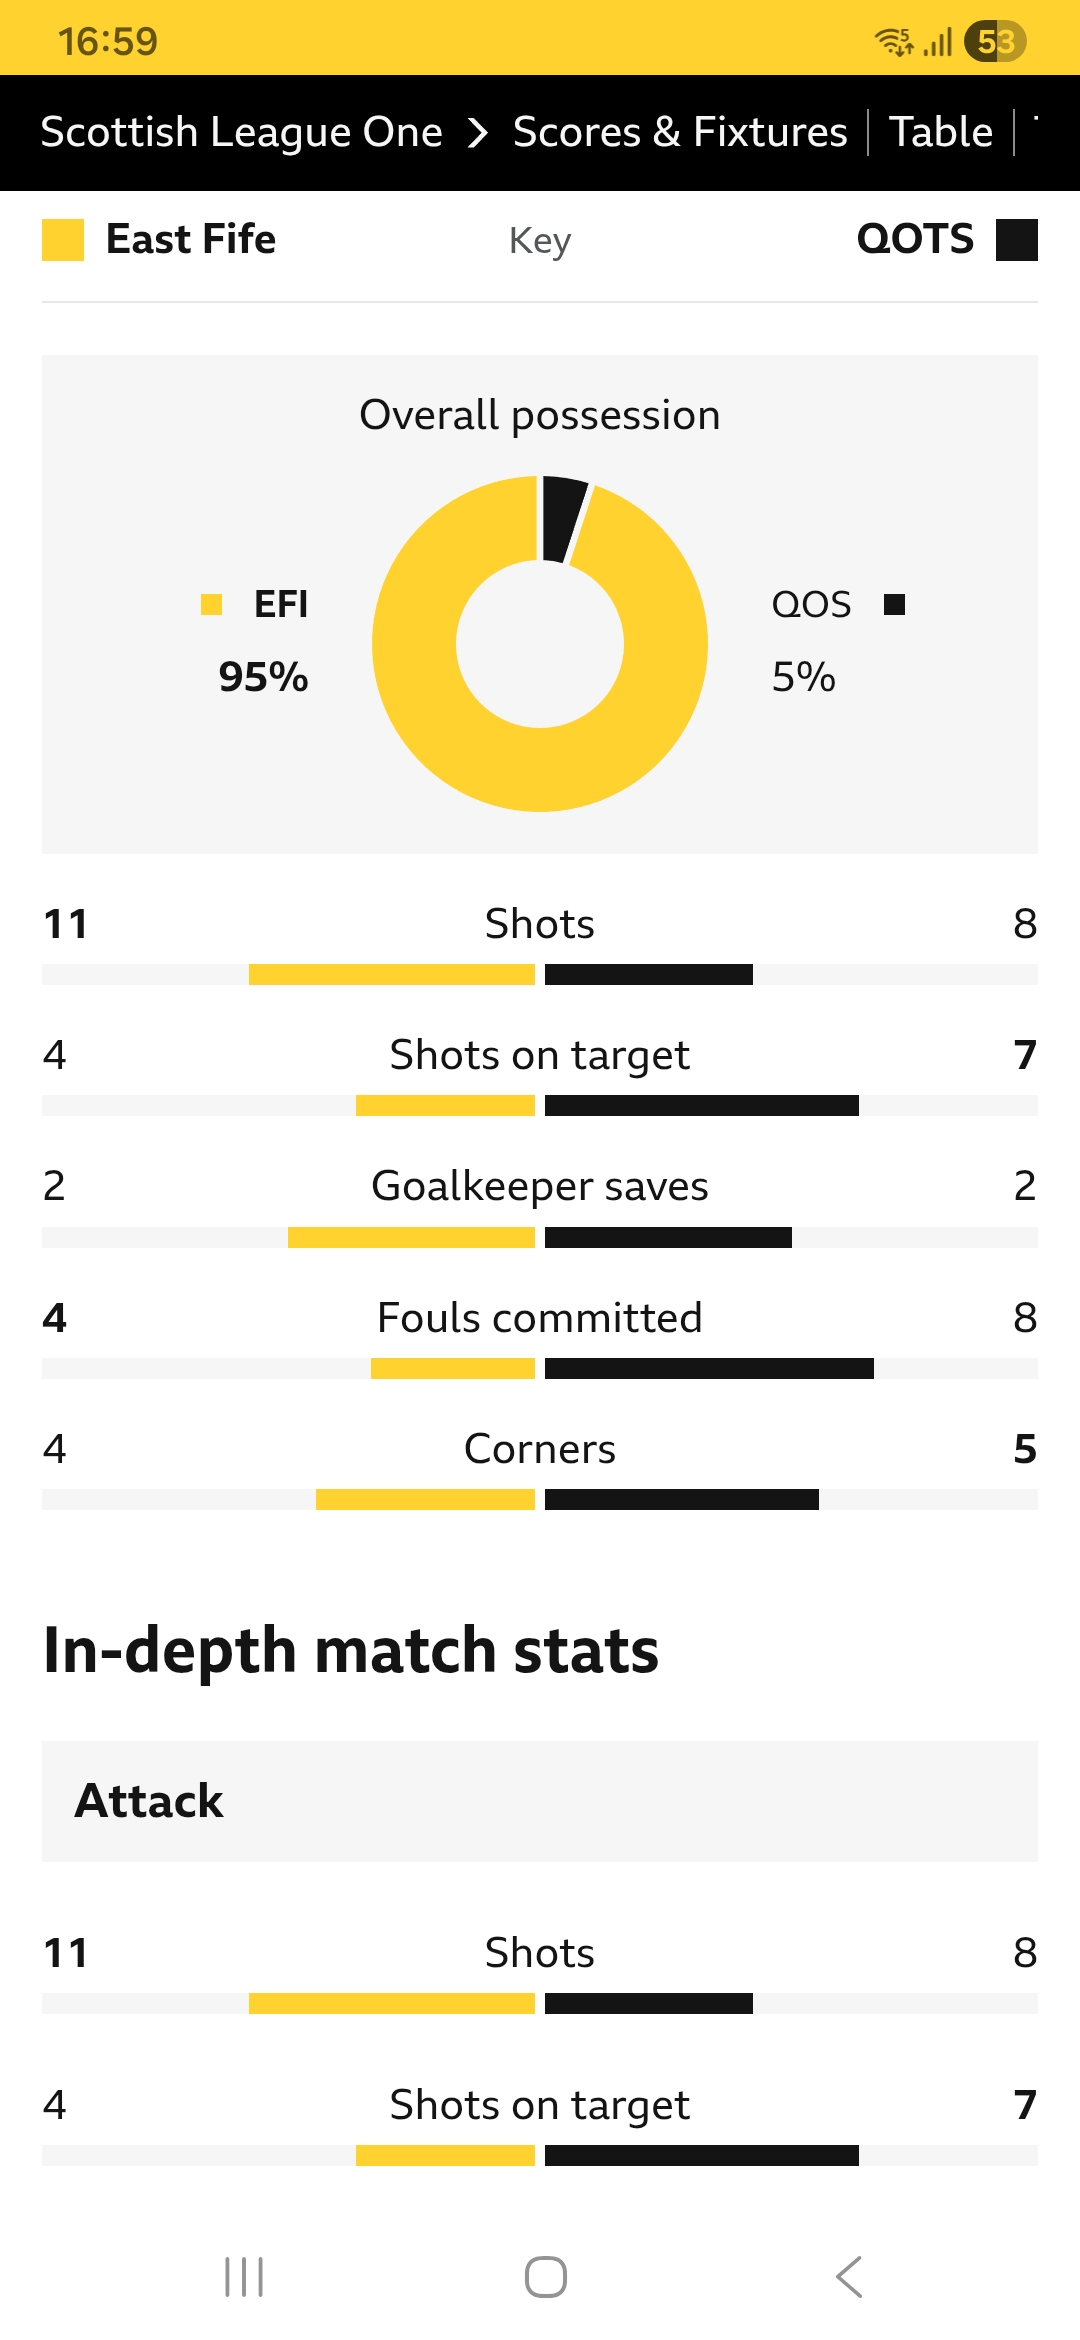The height and width of the screenshot is (2340, 1080).
Task: Select the Scores & Fixtures tab
Action: click(678, 131)
